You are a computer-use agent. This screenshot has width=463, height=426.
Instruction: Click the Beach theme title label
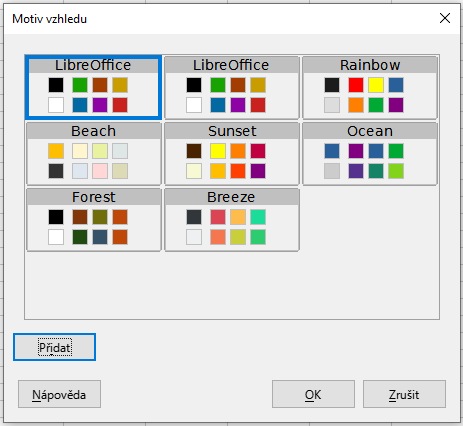(x=94, y=131)
